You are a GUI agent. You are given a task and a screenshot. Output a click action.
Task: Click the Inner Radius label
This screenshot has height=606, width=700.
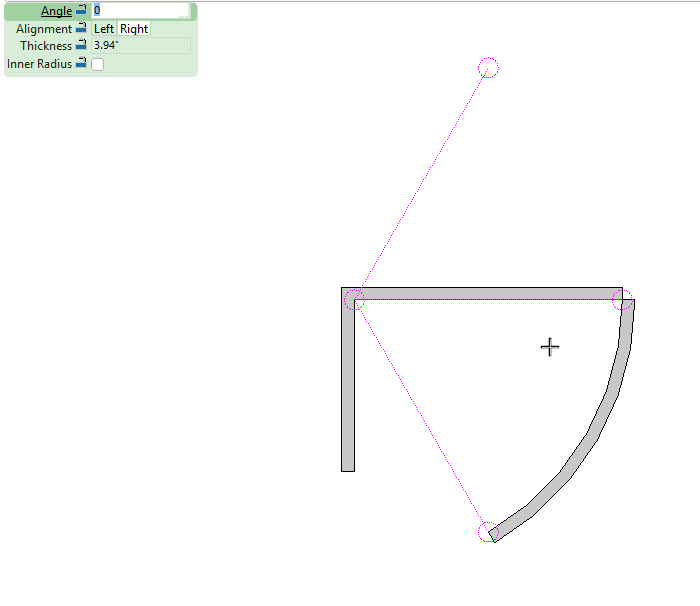point(39,64)
